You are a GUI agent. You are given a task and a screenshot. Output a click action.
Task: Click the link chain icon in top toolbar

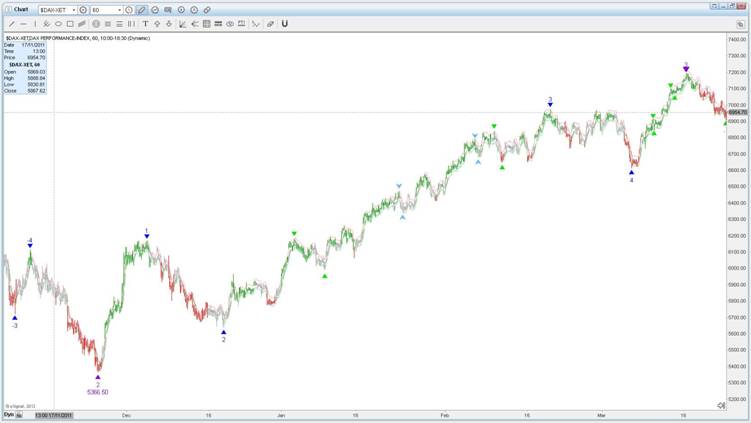[x=207, y=9]
